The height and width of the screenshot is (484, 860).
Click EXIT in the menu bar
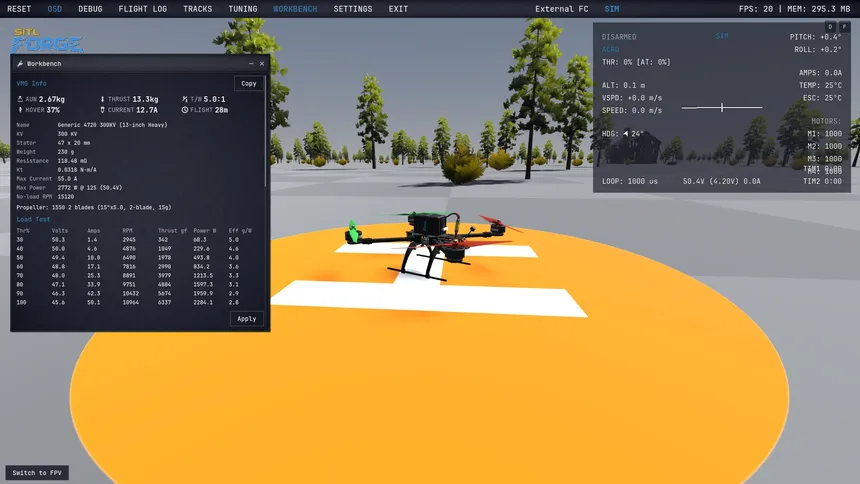(398, 9)
